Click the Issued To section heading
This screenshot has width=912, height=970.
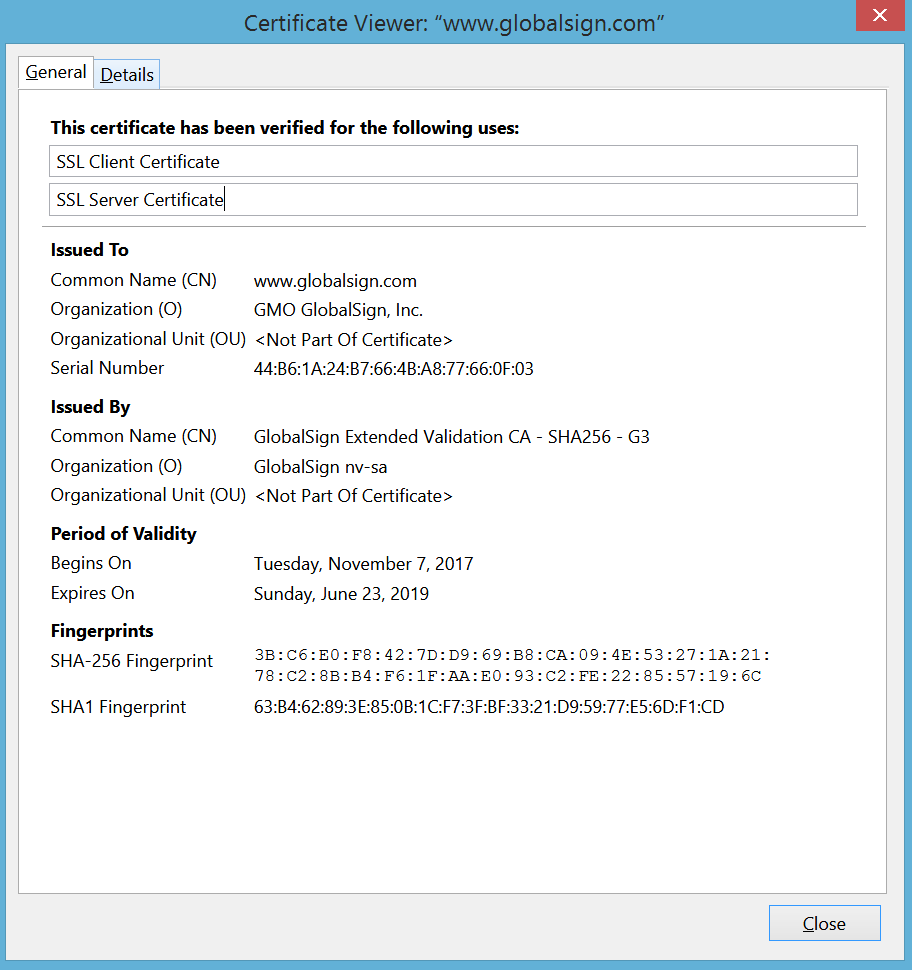pos(90,249)
